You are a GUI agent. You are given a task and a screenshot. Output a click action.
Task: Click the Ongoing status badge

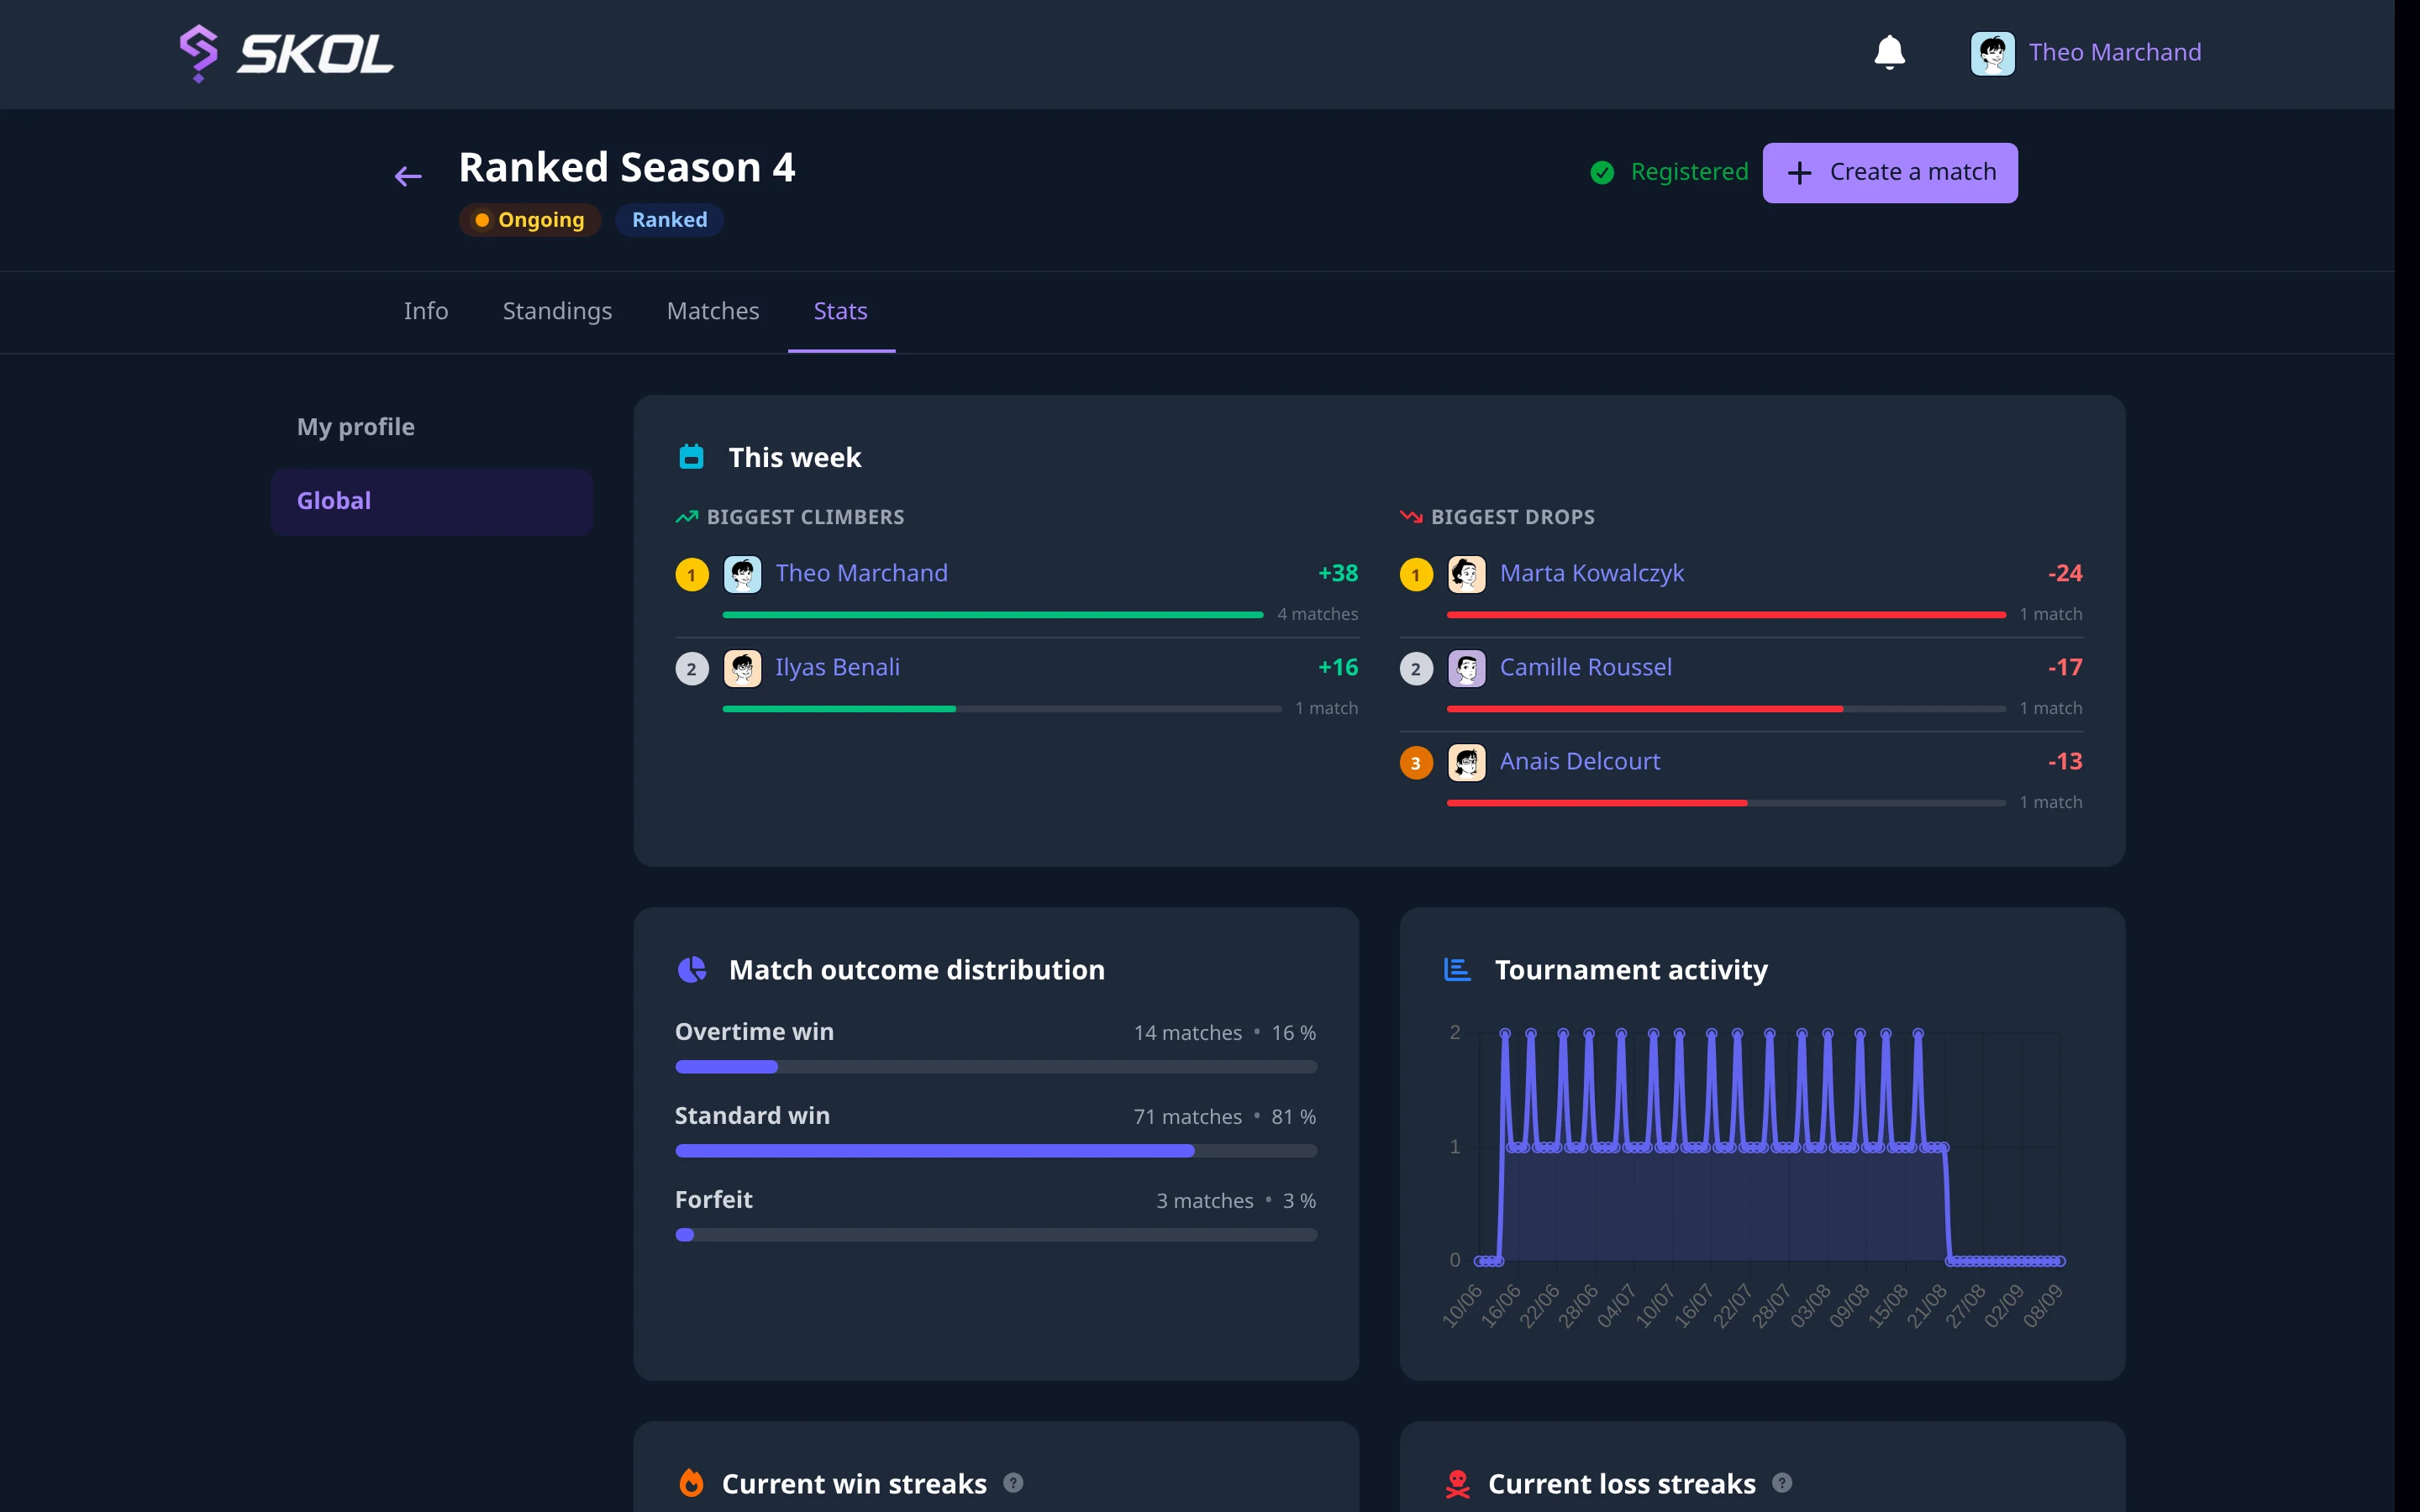pyautogui.click(x=530, y=220)
